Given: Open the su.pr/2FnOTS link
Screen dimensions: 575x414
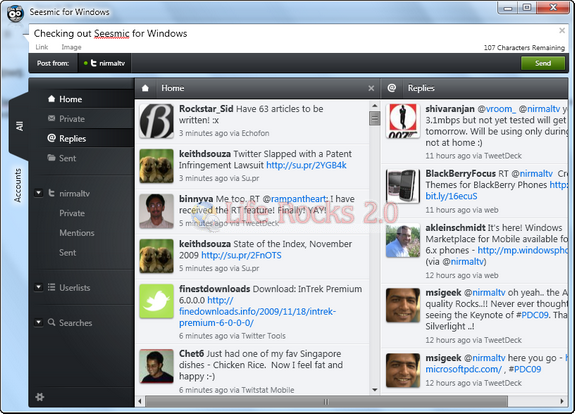Looking at the screenshot, I should [241, 255].
